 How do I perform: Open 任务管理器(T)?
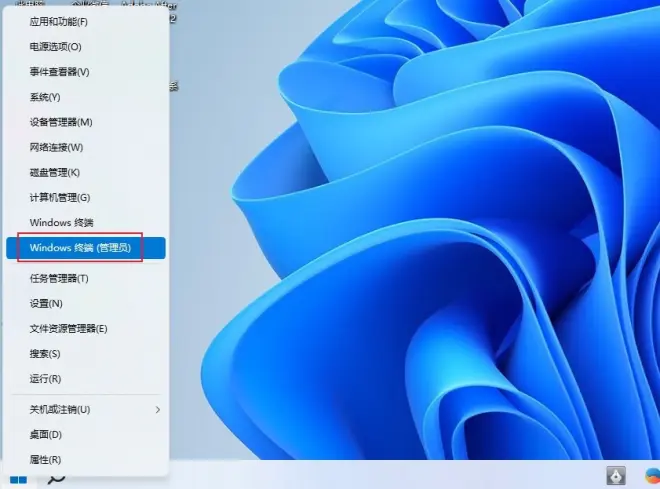pyautogui.click(x=86, y=279)
